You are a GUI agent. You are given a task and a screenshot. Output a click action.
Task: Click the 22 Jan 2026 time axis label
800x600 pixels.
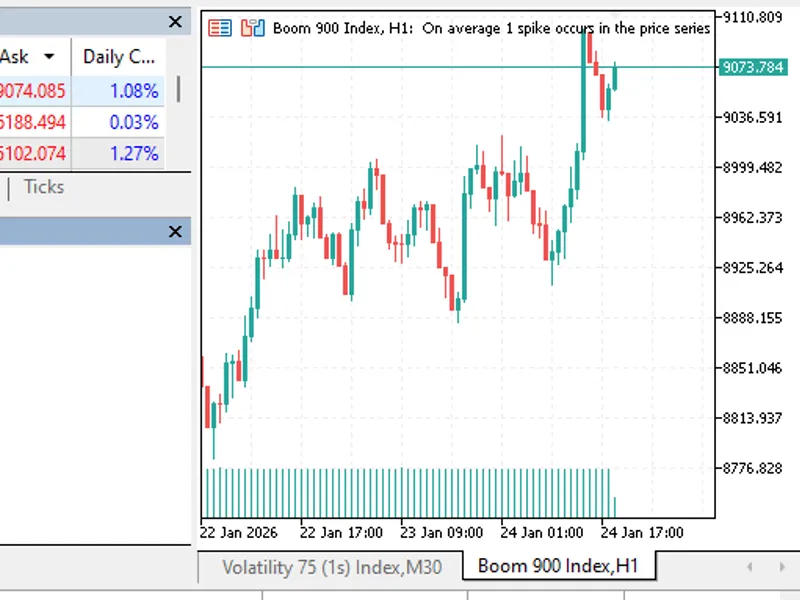coord(239,533)
